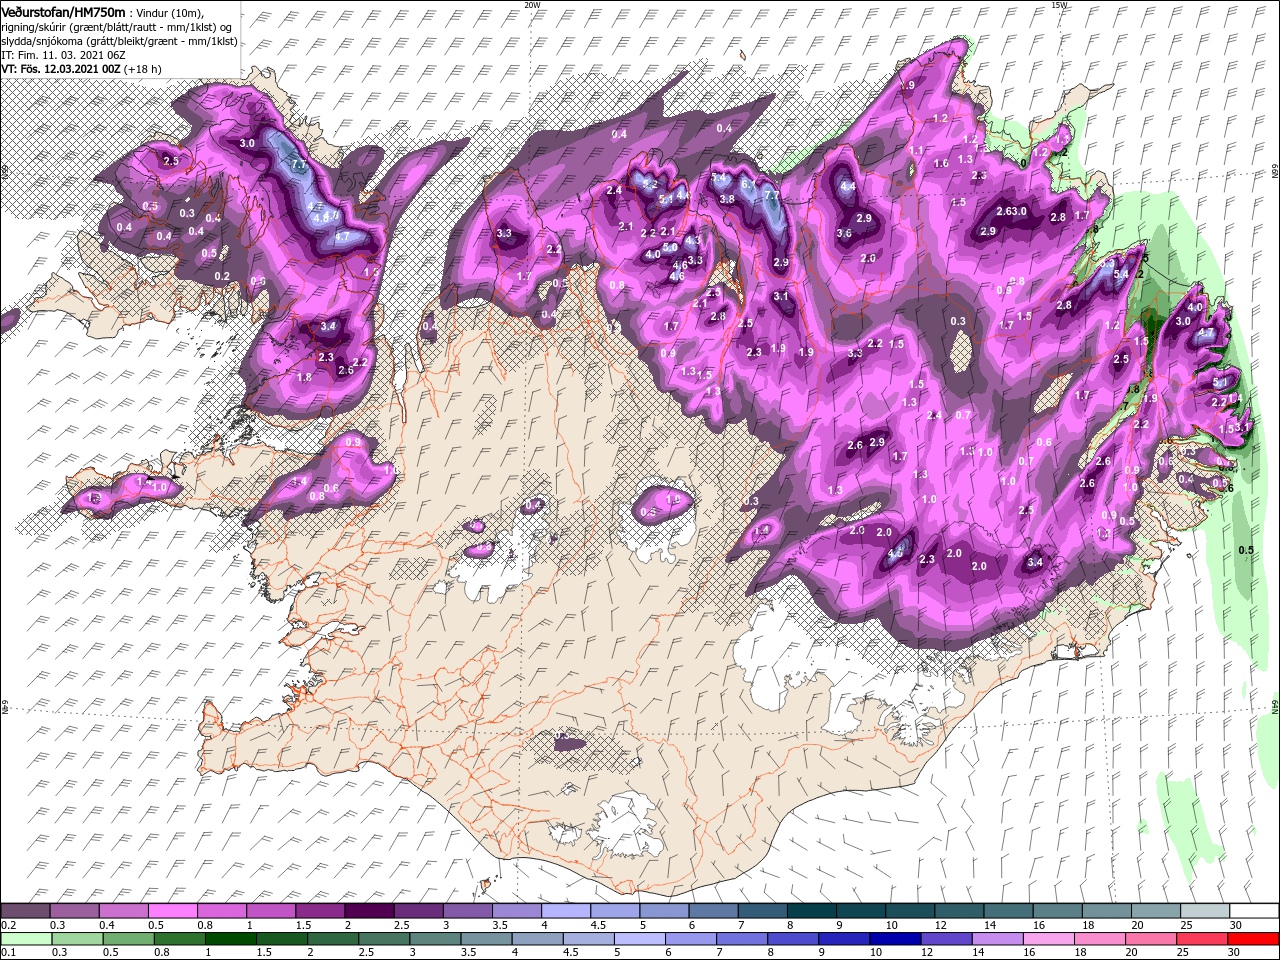The height and width of the screenshot is (960, 1280).
Task: Pick the pale grey 25 snow legend swatch
Action: tap(1206, 910)
